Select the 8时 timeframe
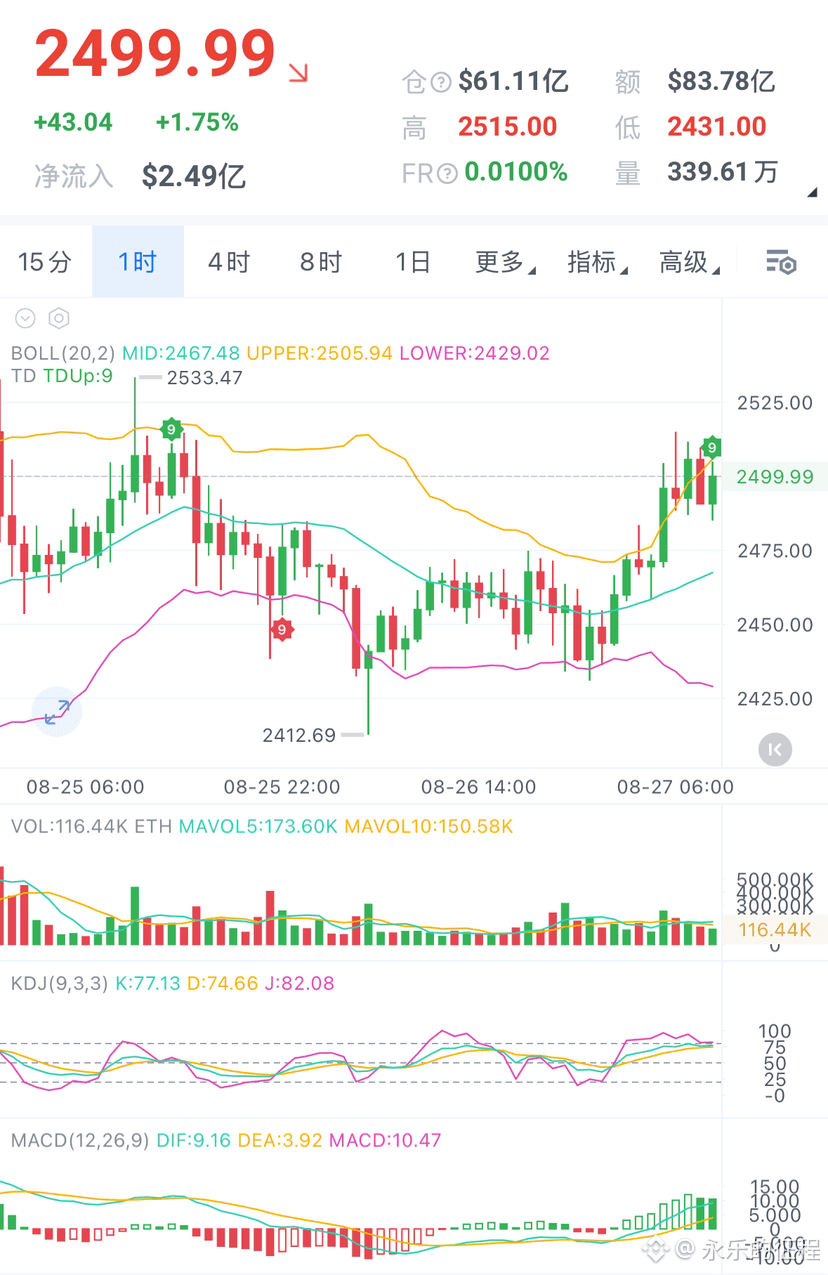This screenshot has height=1275, width=828. (321, 263)
